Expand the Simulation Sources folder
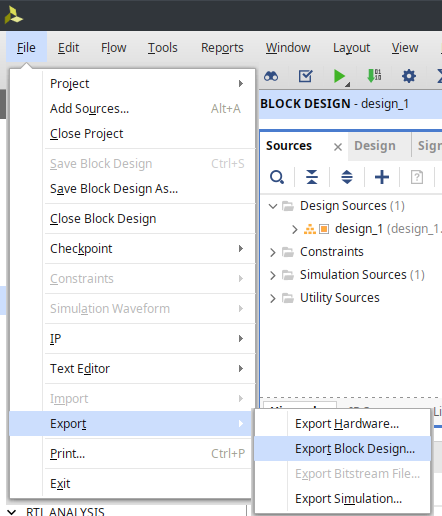The height and width of the screenshot is (516, 442). [273, 275]
